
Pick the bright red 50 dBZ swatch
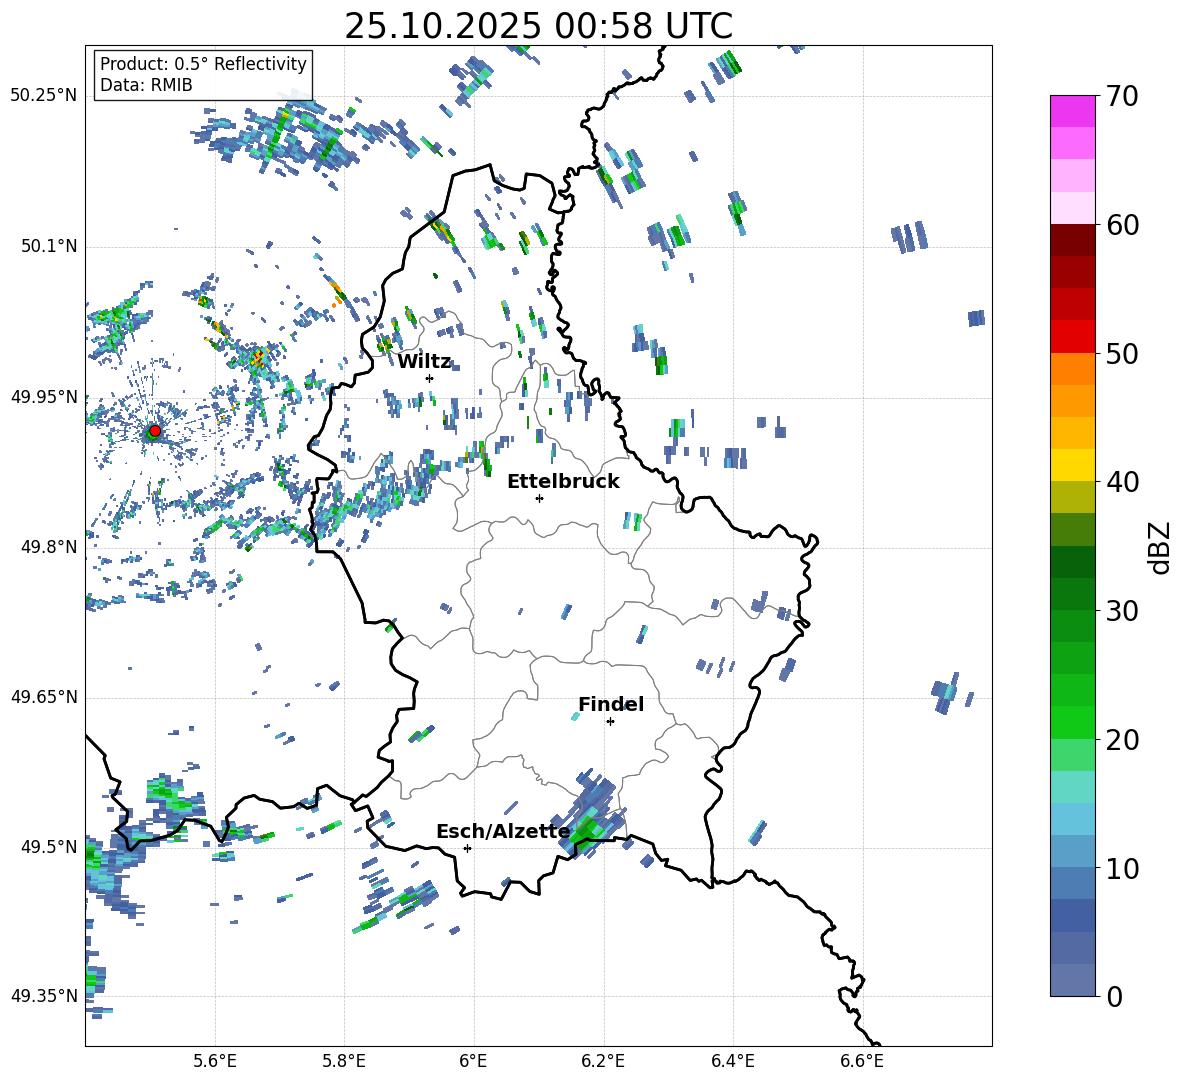pyautogui.click(x=1073, y=336)
